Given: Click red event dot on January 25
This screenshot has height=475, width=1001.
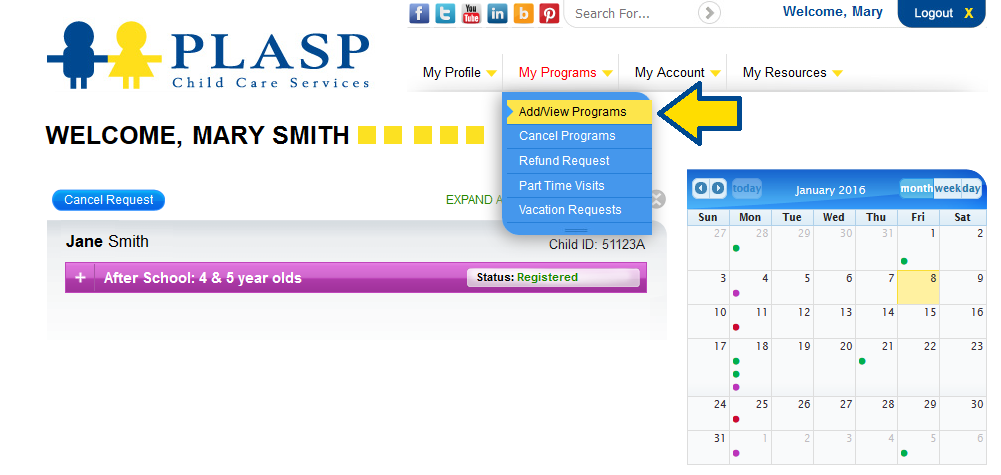Looking at the screenshot, I should coord(736,419).
